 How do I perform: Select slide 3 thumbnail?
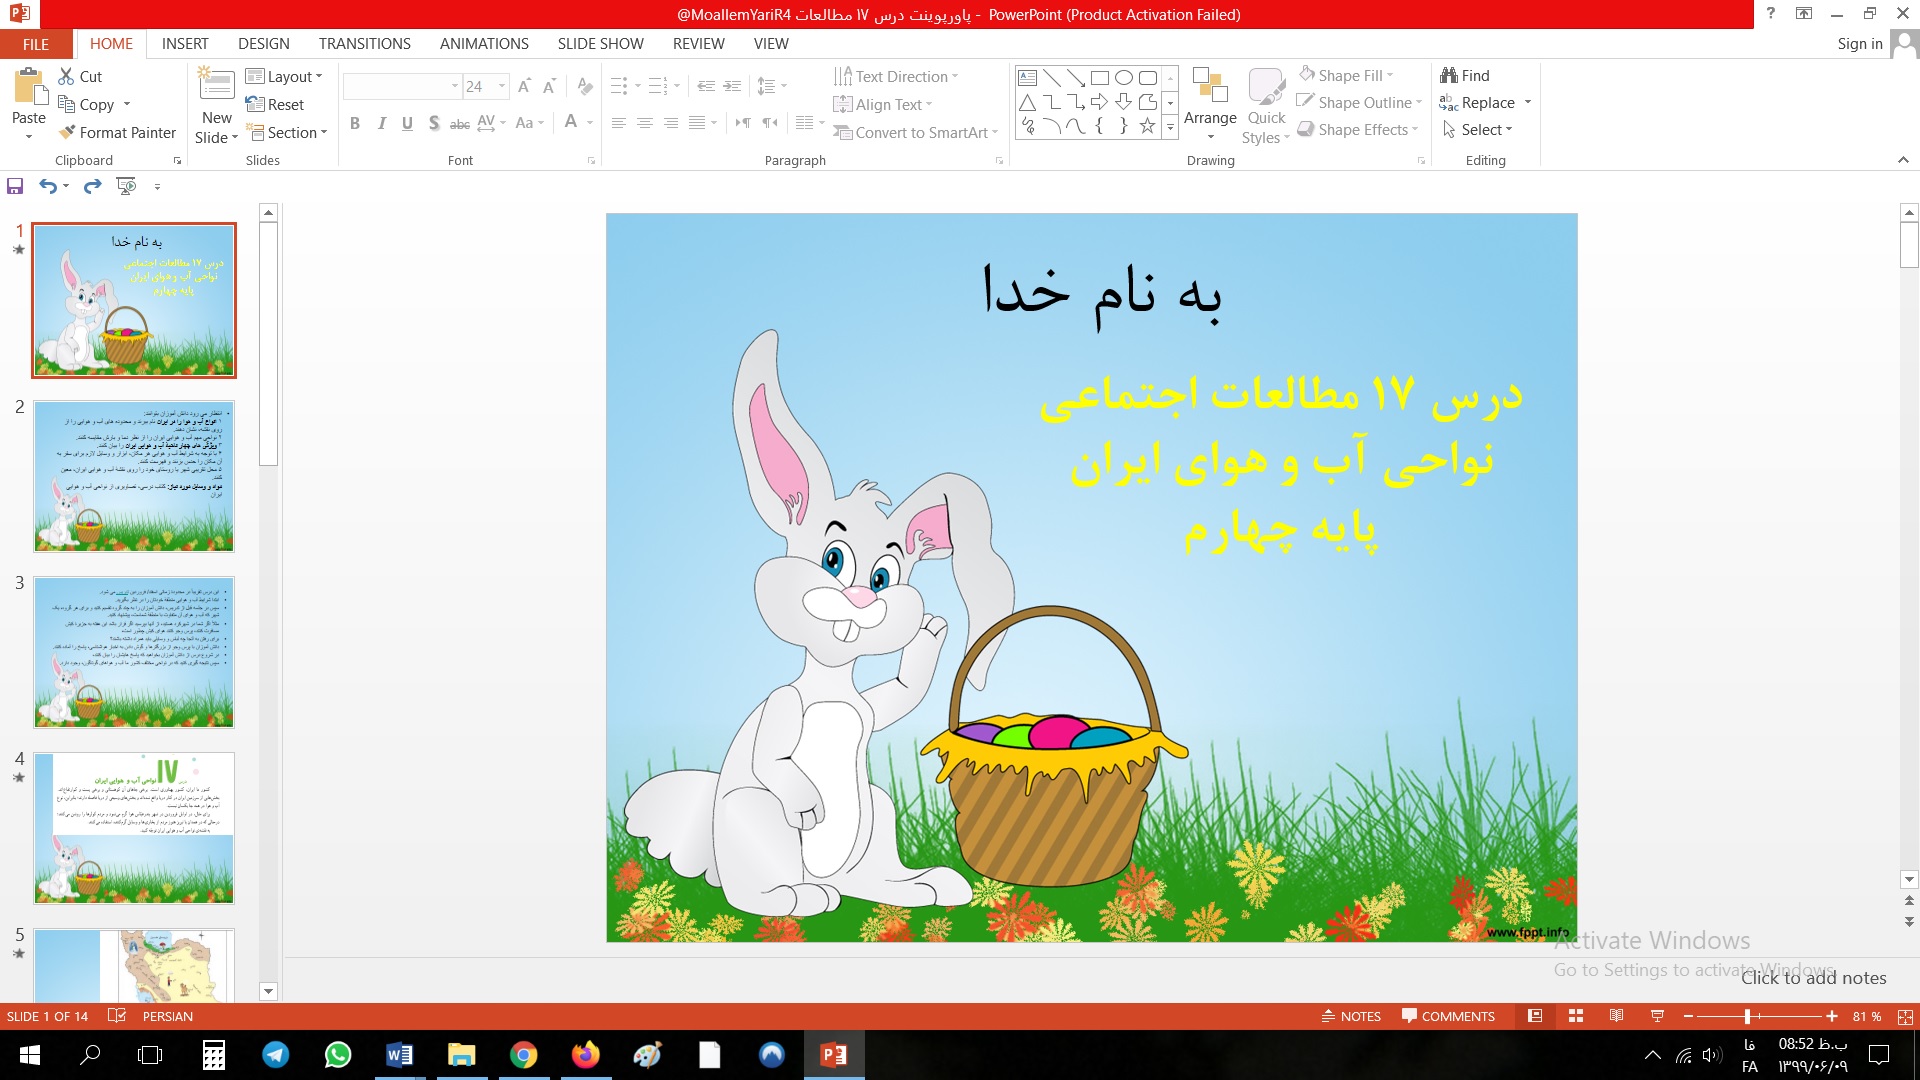pyautogui.click(x=134, y=652)
